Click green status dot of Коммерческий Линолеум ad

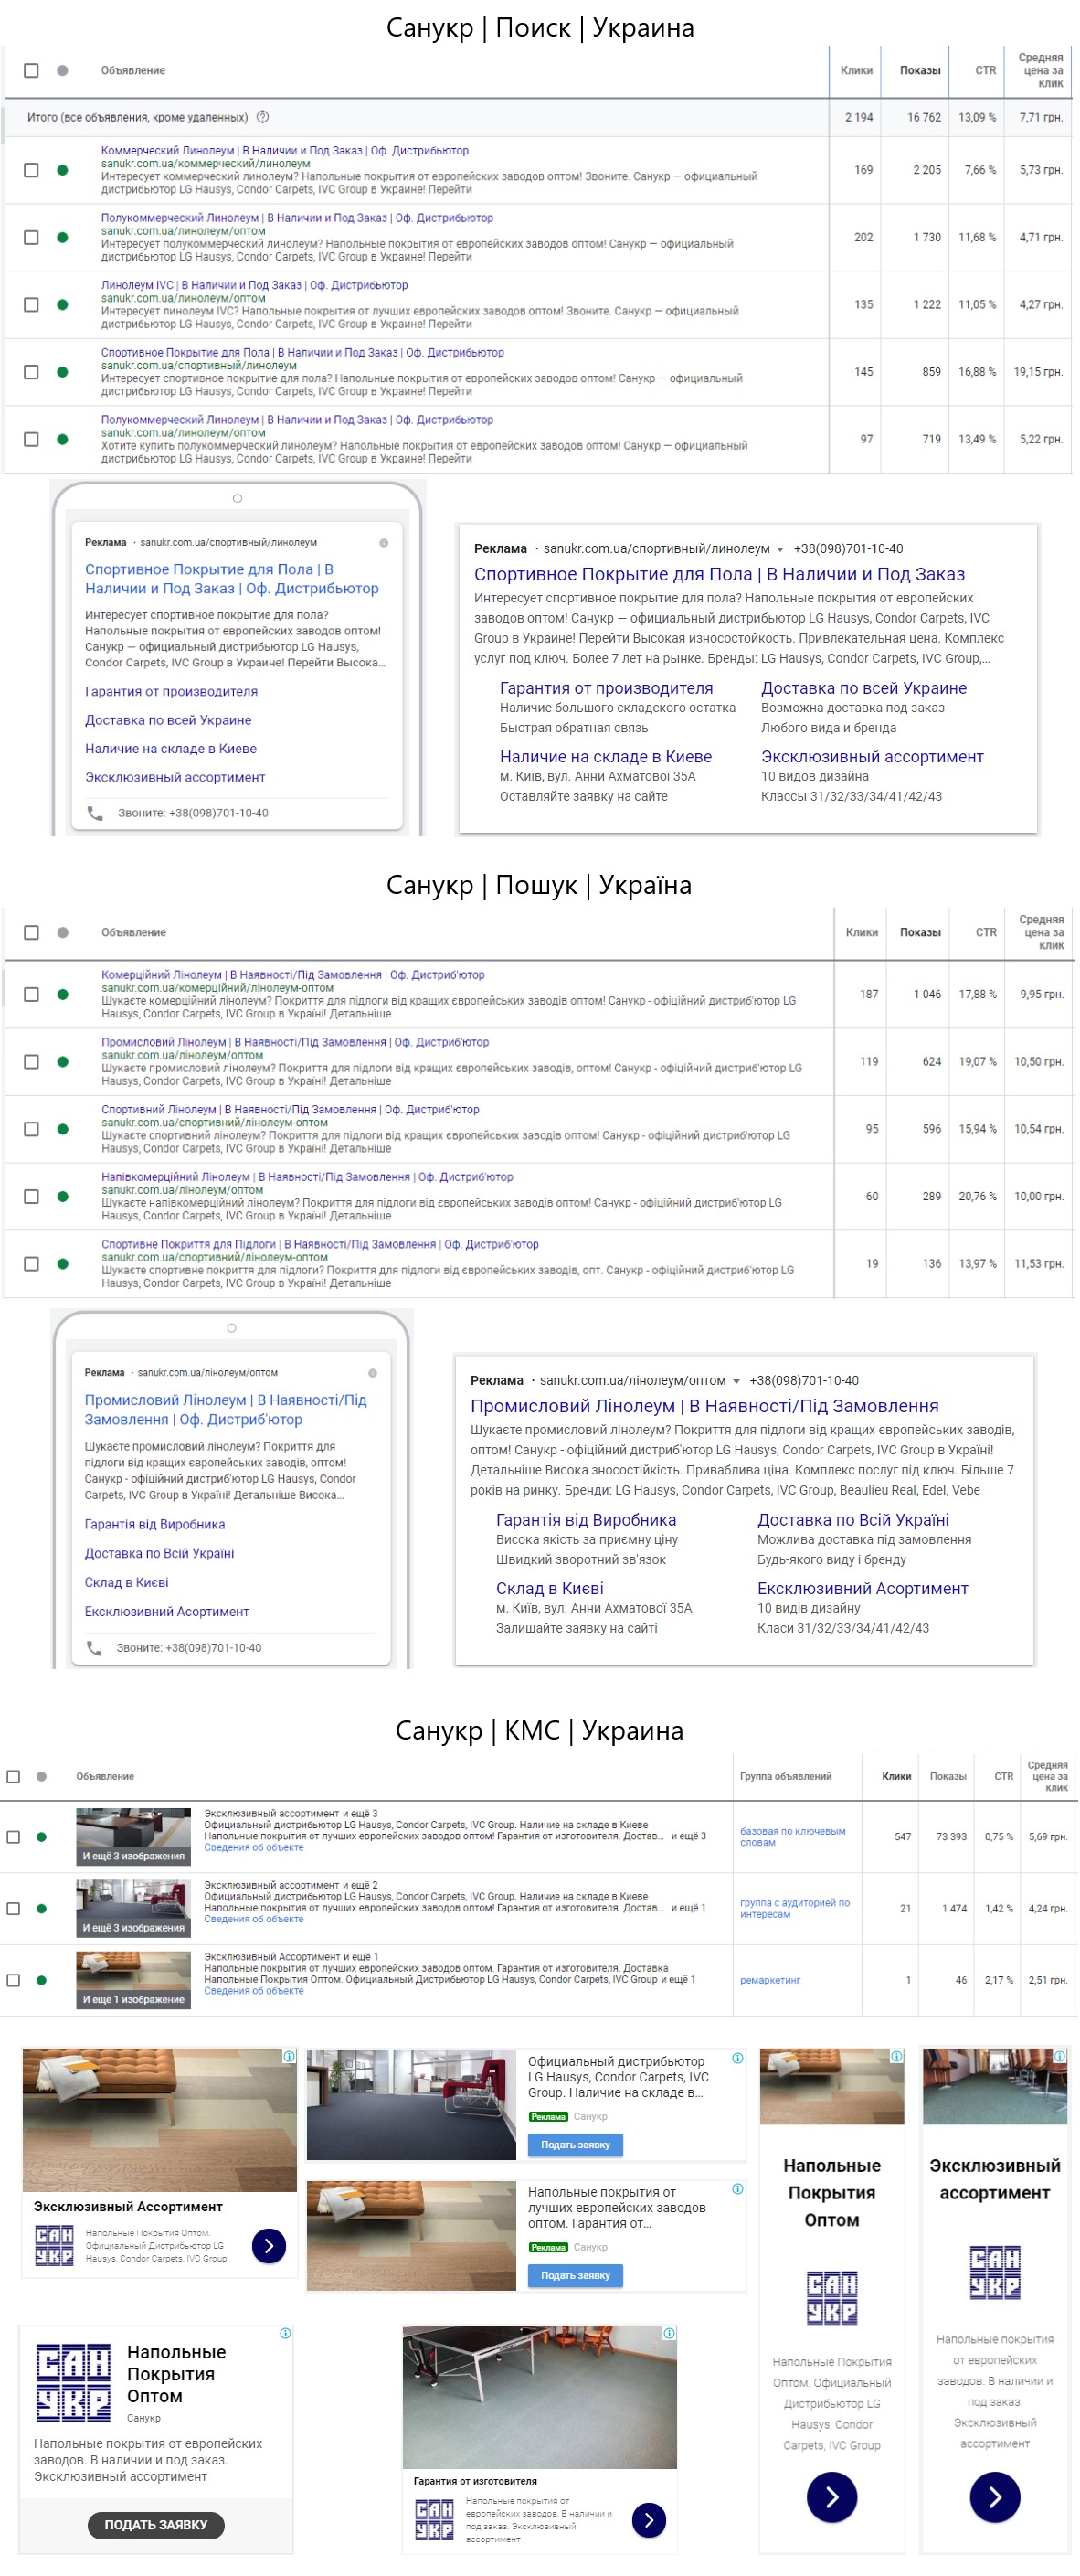click(62, 170)
